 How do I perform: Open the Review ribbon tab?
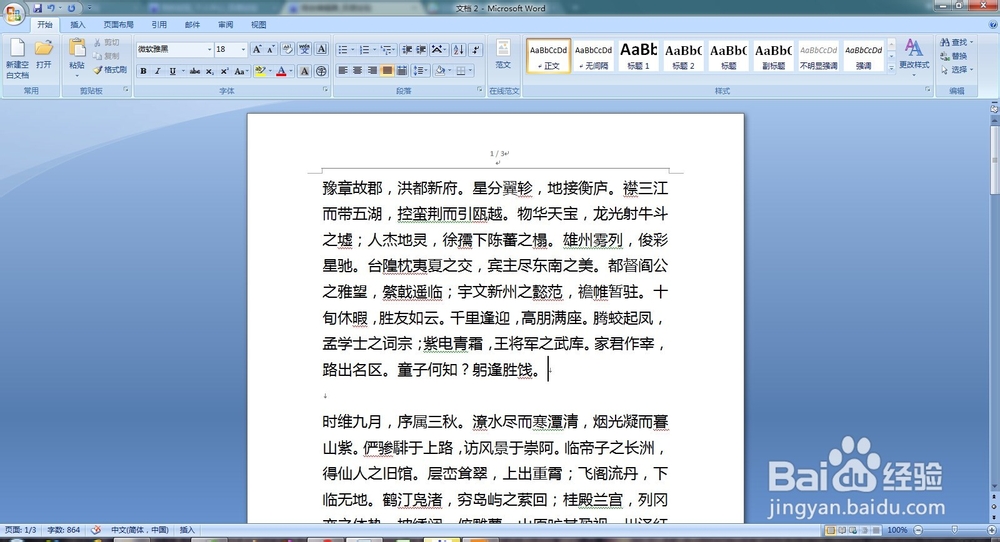tap(225, 25)
